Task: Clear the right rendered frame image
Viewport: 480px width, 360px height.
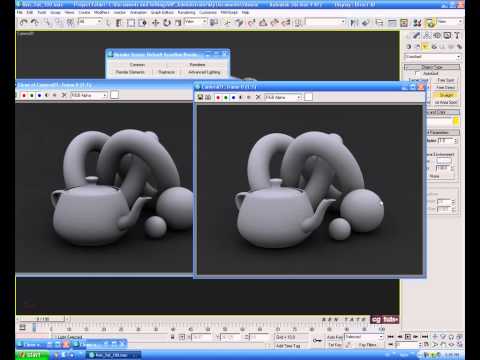Action: (x=258, y=97)
